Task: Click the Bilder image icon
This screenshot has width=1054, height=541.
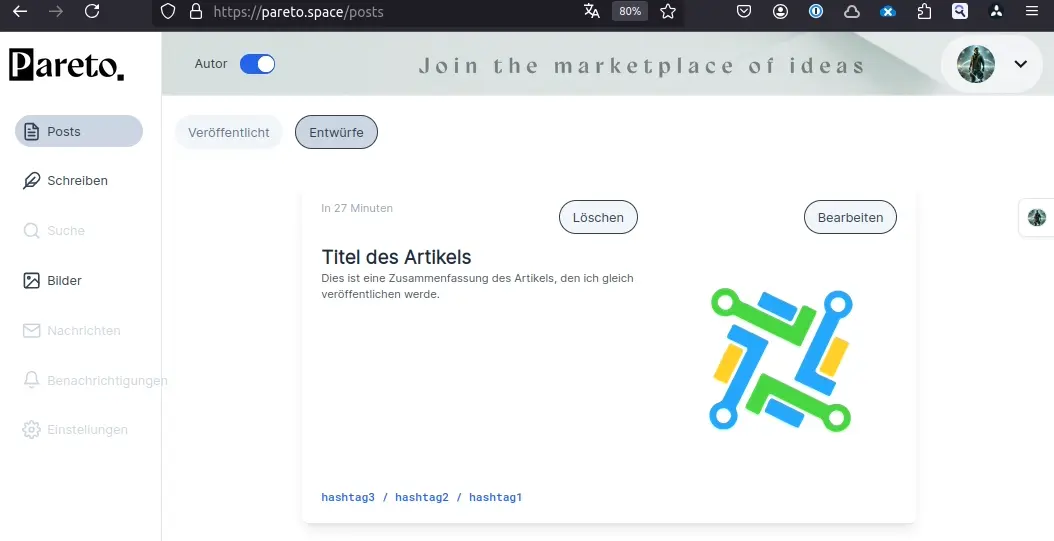Action: click(31, 280)
